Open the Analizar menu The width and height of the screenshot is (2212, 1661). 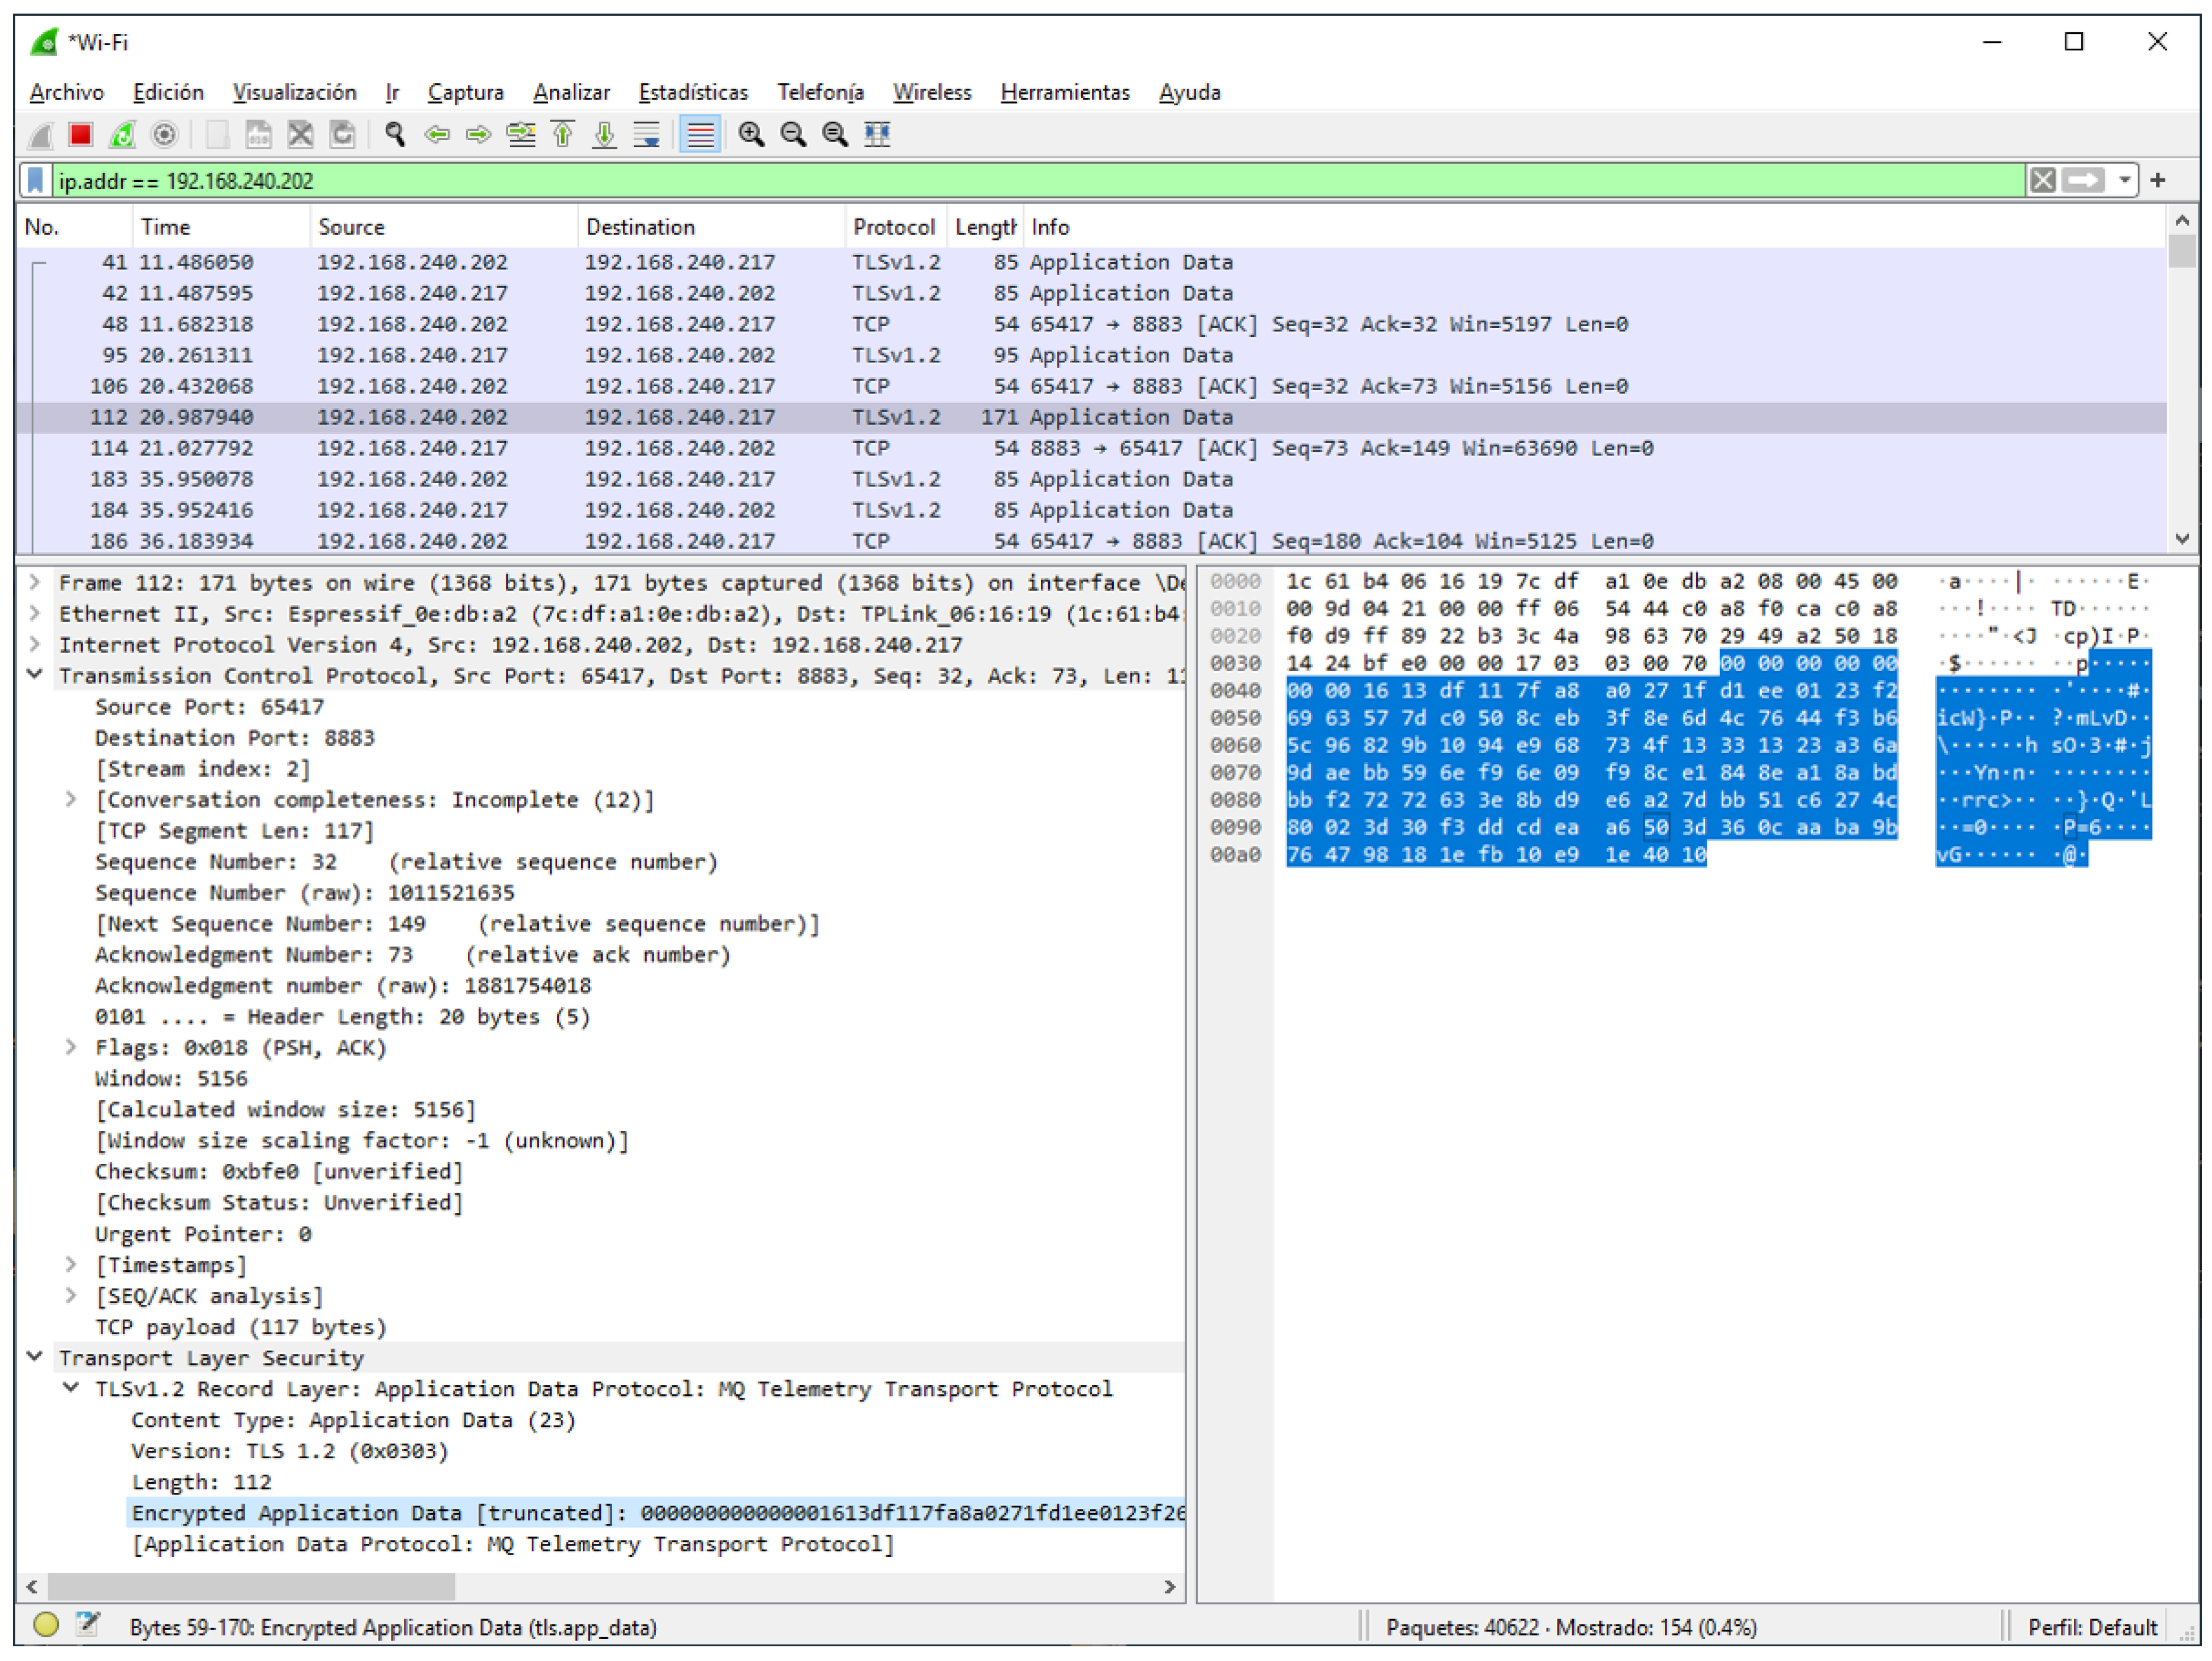click(x=571, y=92)
